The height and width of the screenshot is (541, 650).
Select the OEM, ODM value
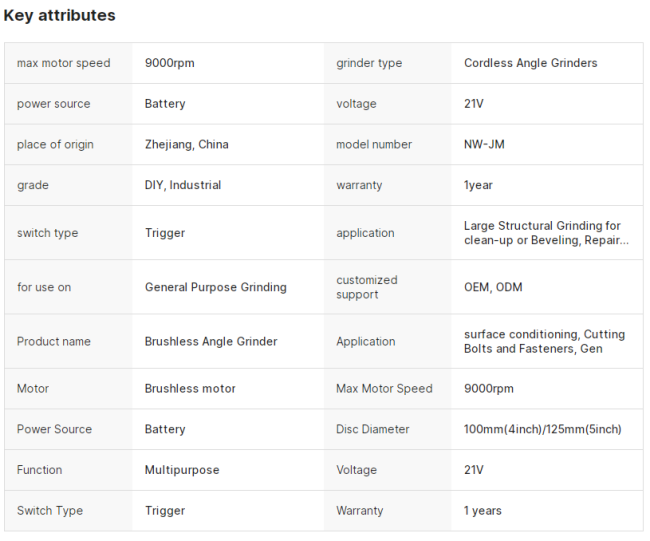click(x=493, y=287)
